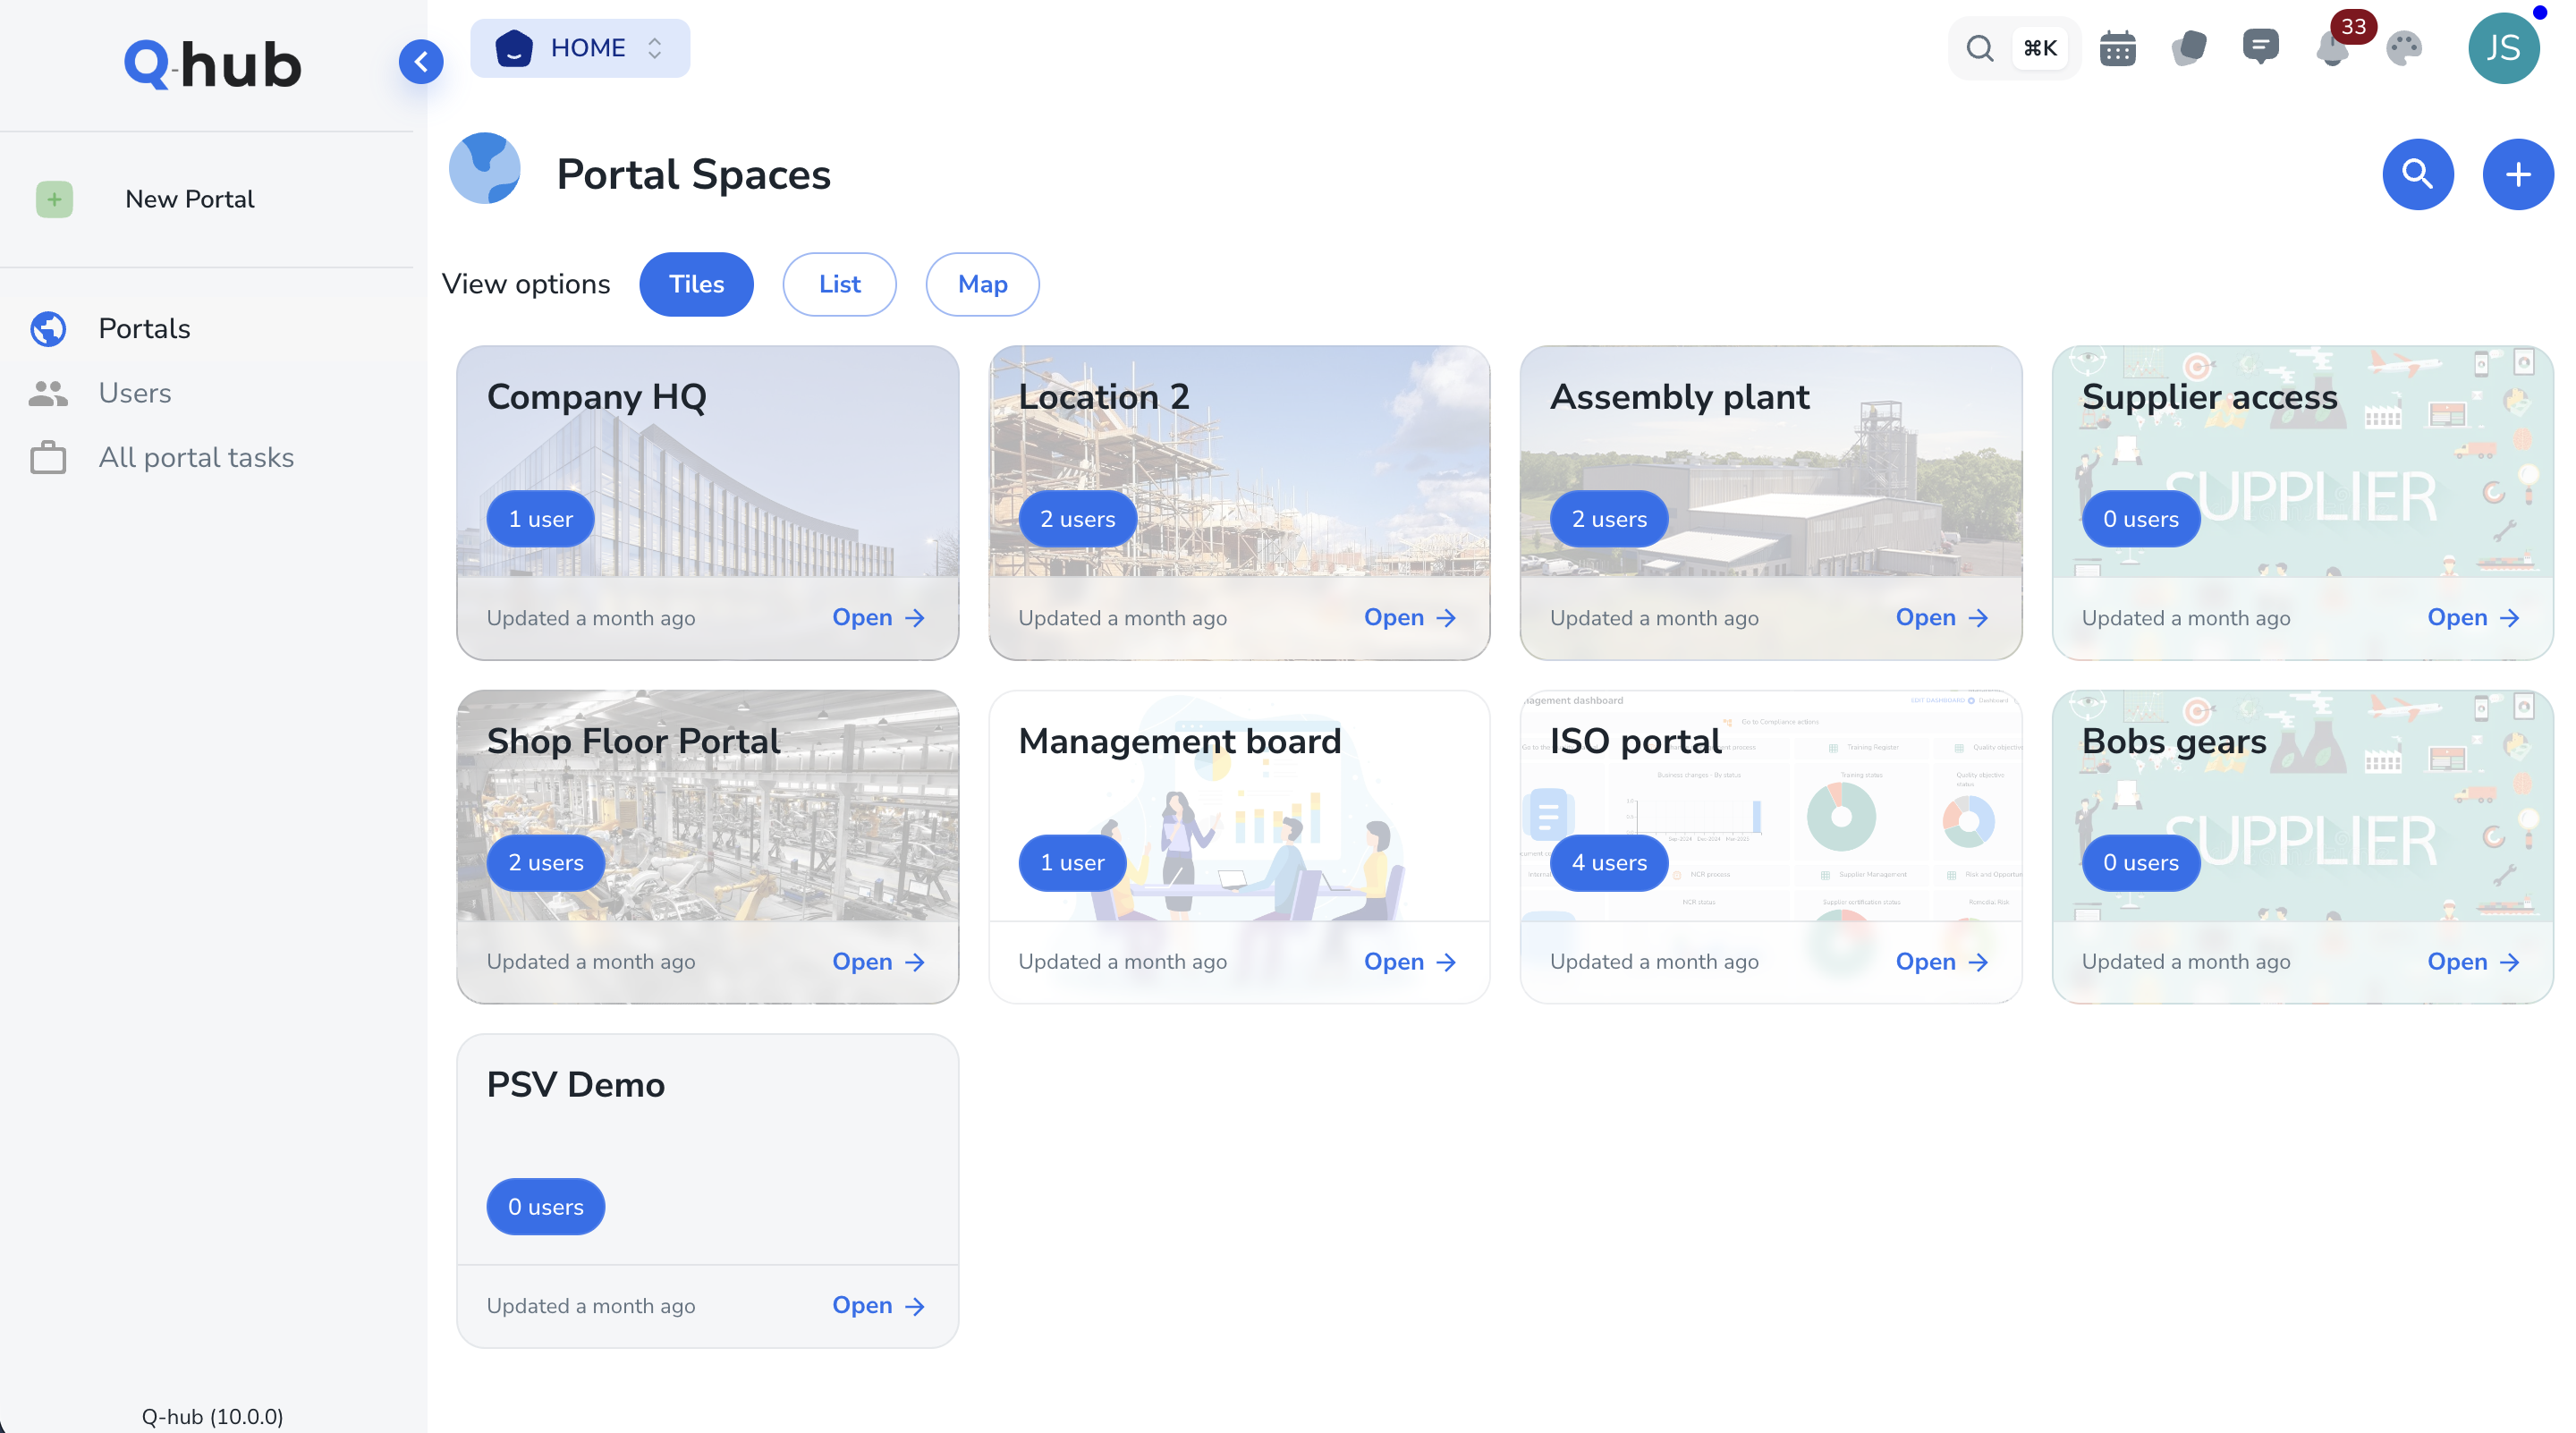Click the Q-hub logo
Viewport: 2576px width, 1433px height.
pyautogui.click(x=211, y=63)
